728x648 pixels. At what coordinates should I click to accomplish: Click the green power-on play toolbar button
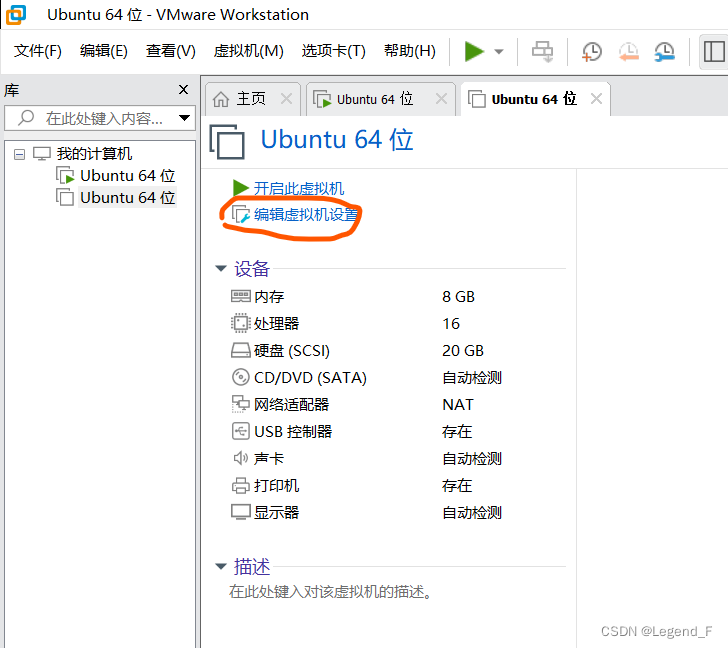(474, 51)
